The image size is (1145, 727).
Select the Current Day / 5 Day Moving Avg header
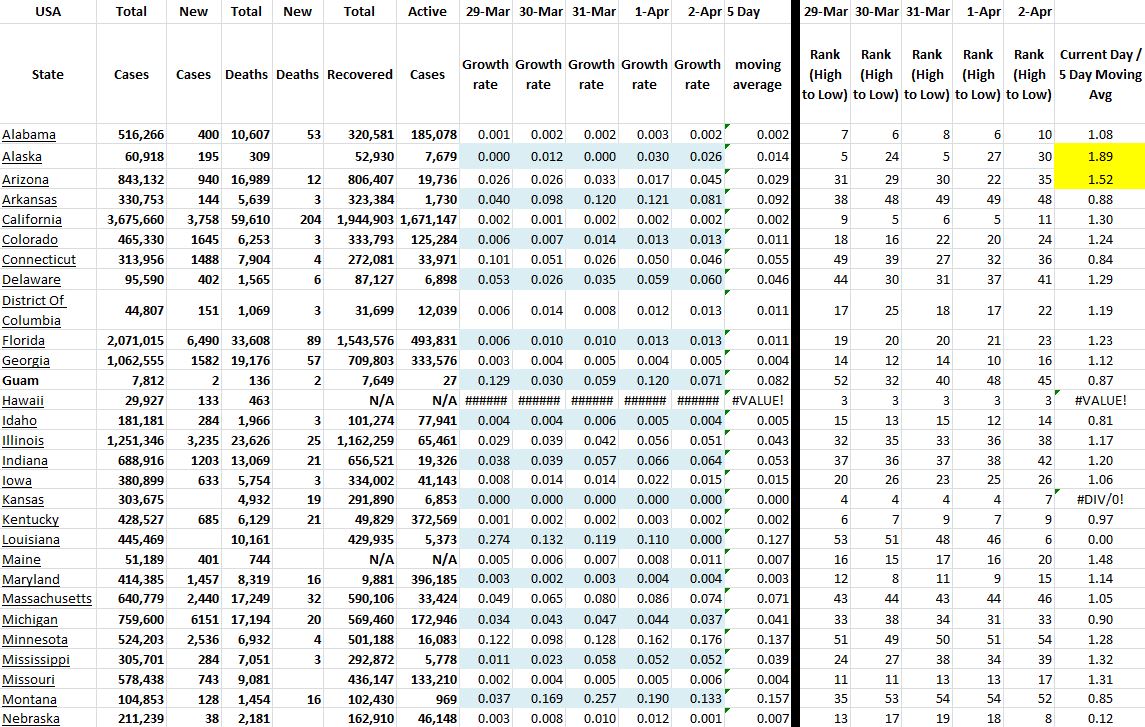tap(1099, 74)
